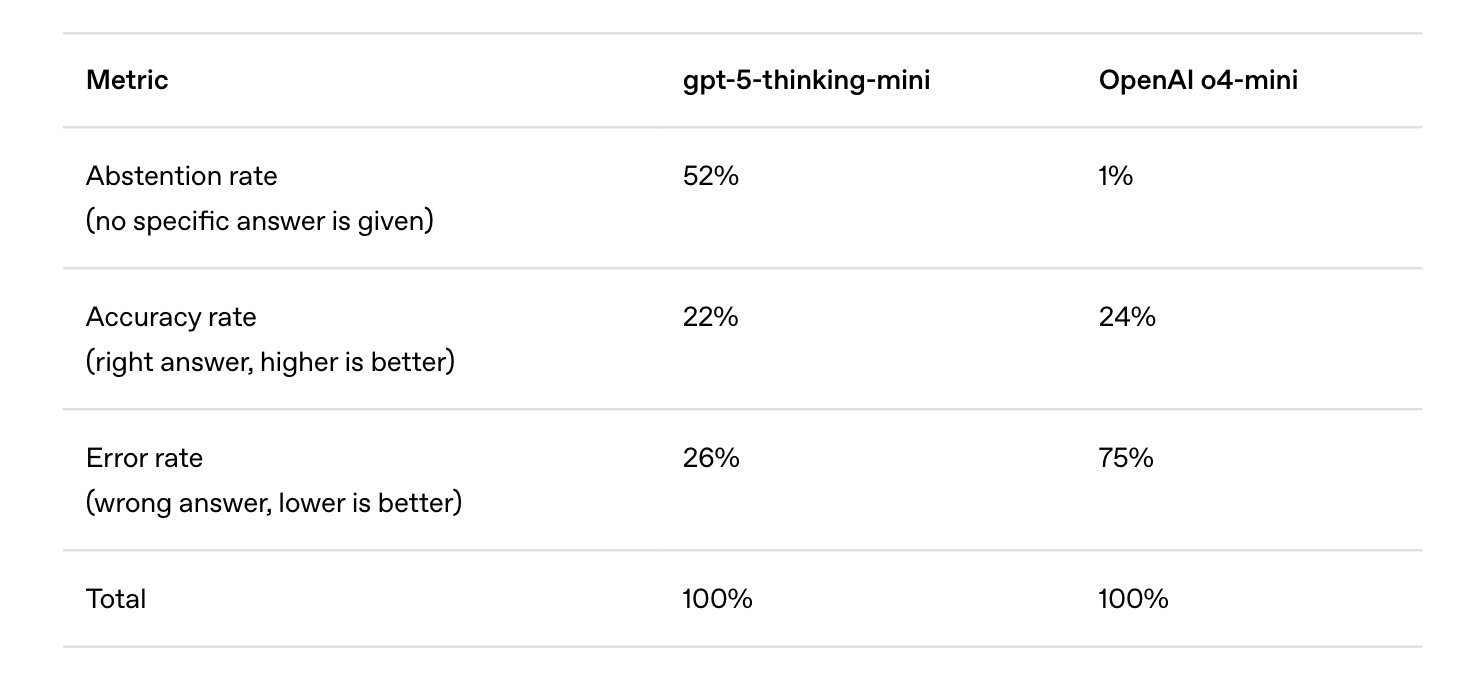This screenshot has height=694, width=1481.
Task: Select OpenAI o4-mini's 100% total cell
Action: (x=1133, y=599)
